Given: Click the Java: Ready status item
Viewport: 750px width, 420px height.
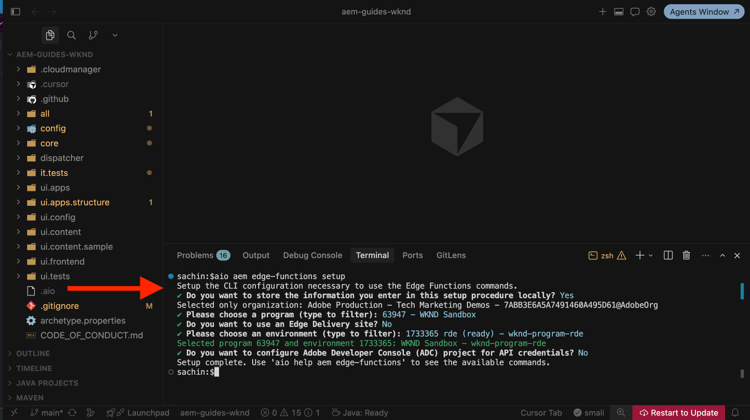Looking at the screenshot, I should (x=360, y=413).
